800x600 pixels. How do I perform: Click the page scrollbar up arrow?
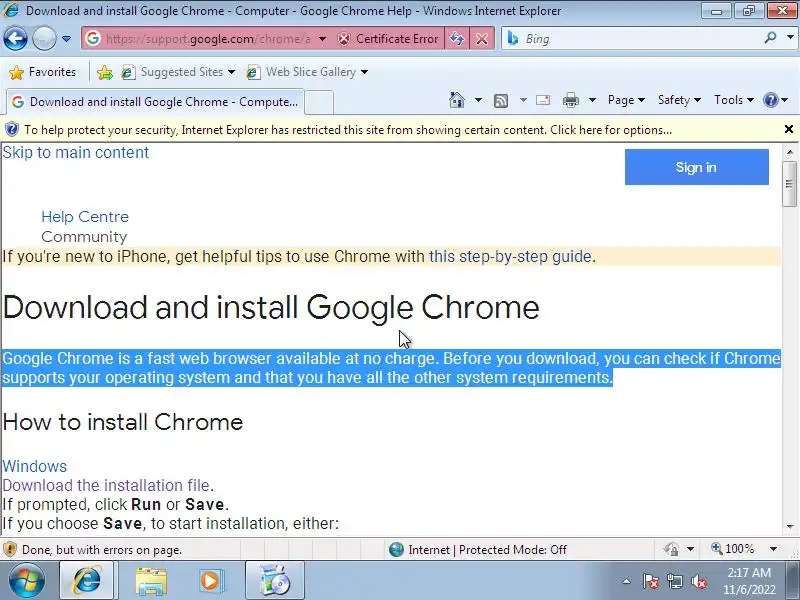tap(790, 152)
